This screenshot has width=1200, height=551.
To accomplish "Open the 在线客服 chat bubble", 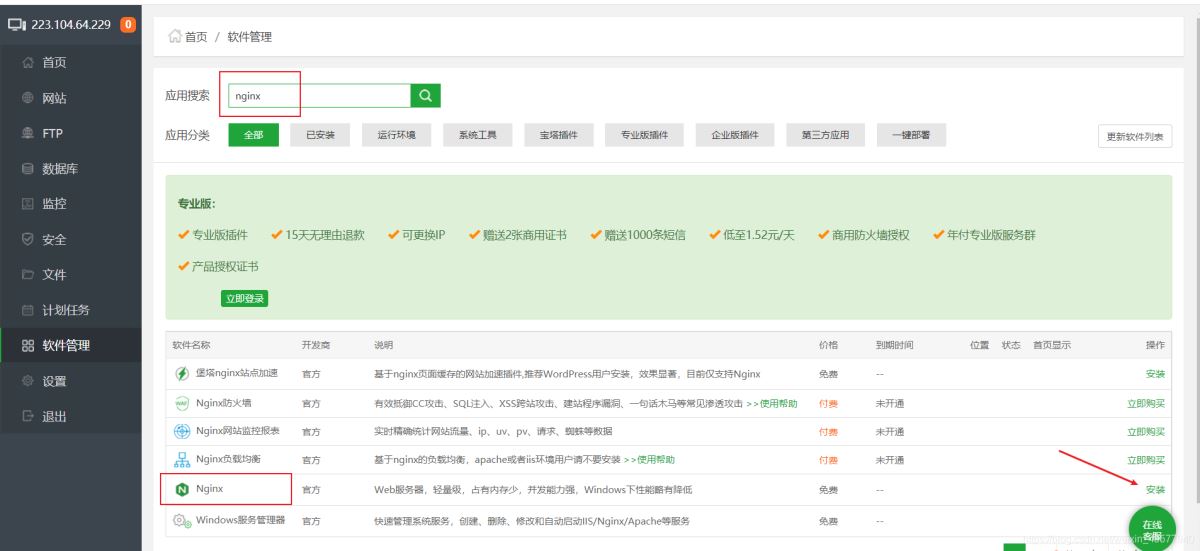I will pos(1152,530).
